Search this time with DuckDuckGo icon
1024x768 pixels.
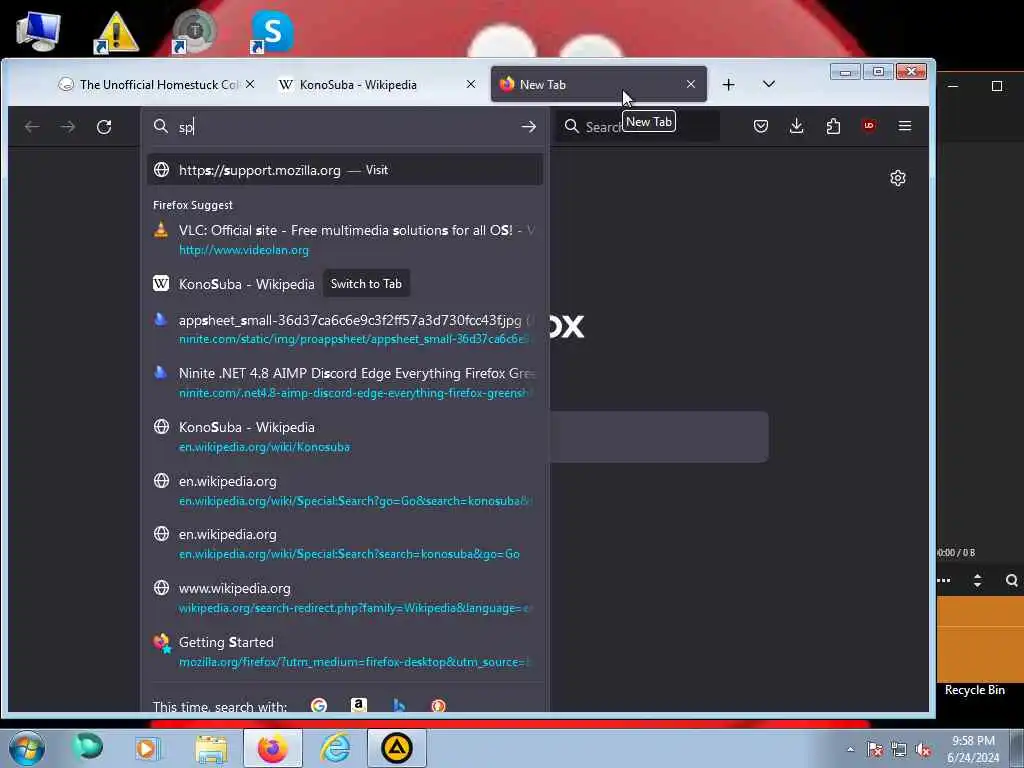pos(439,705)
